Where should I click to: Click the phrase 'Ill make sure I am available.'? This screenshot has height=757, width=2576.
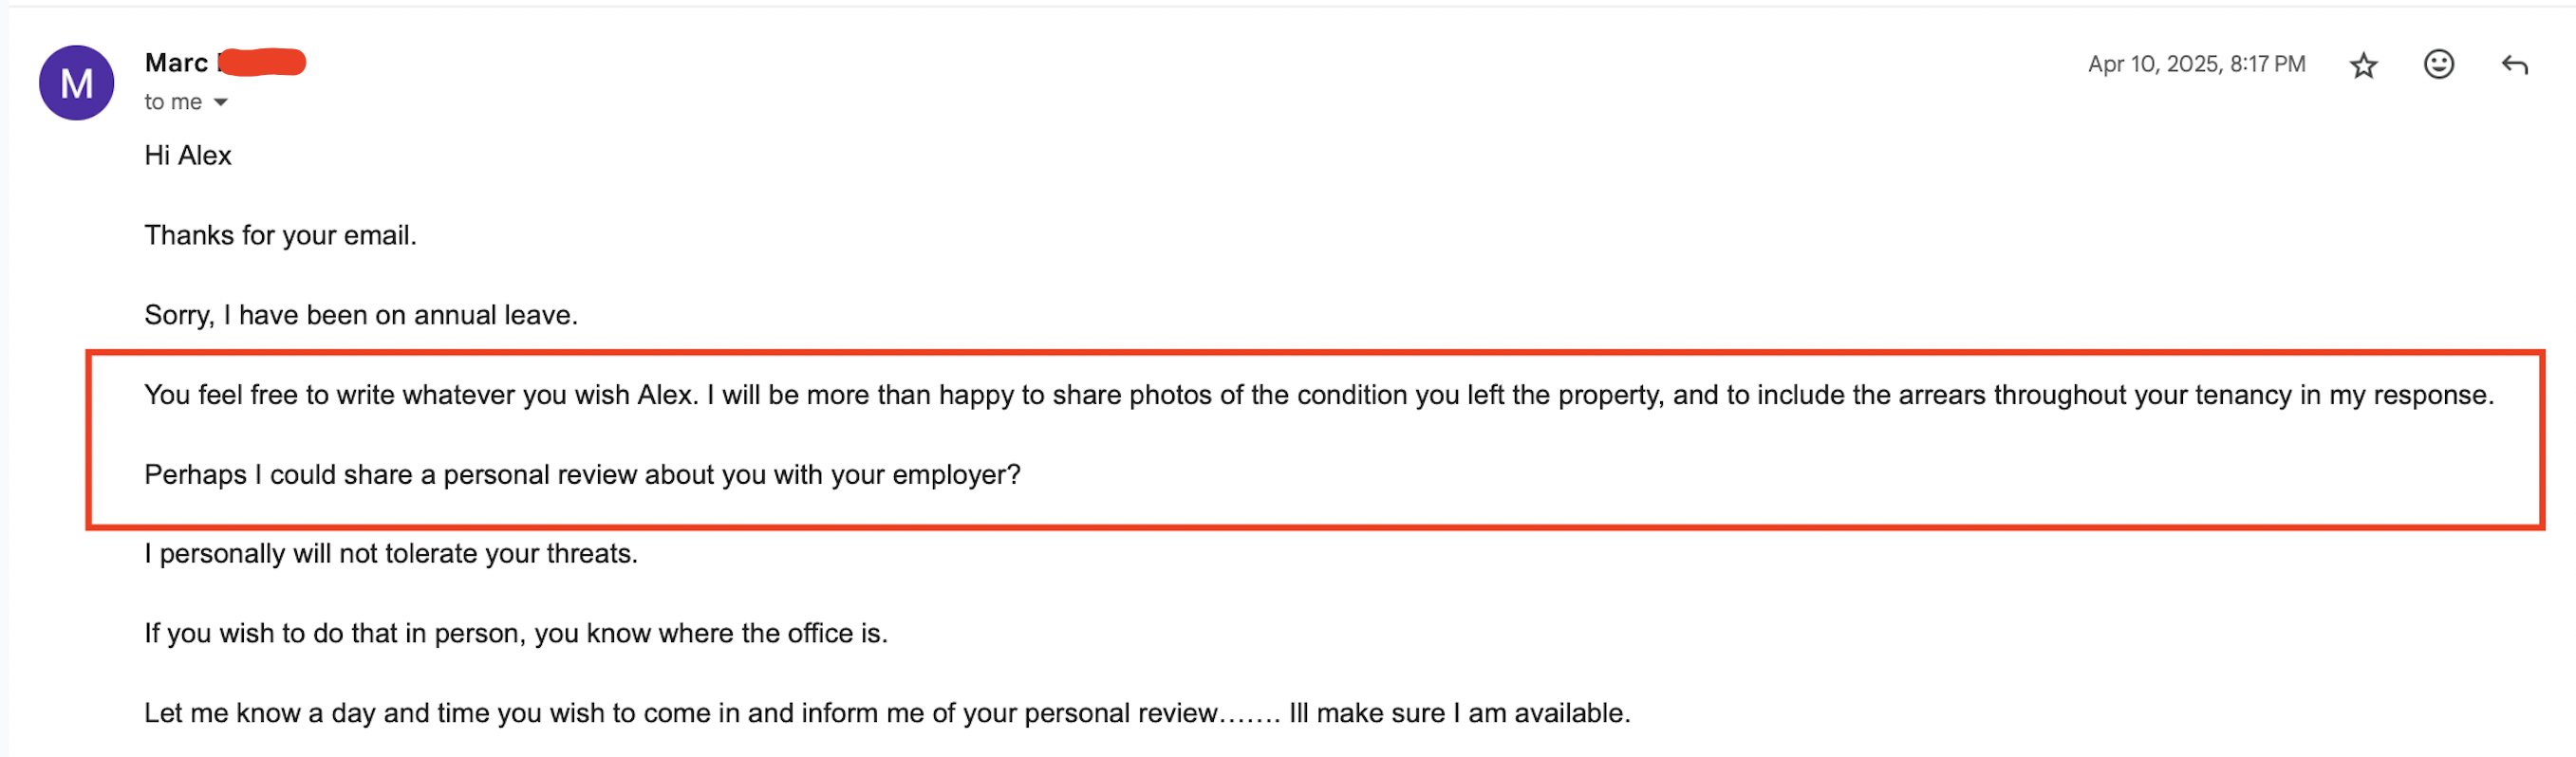click(1459, 713)
